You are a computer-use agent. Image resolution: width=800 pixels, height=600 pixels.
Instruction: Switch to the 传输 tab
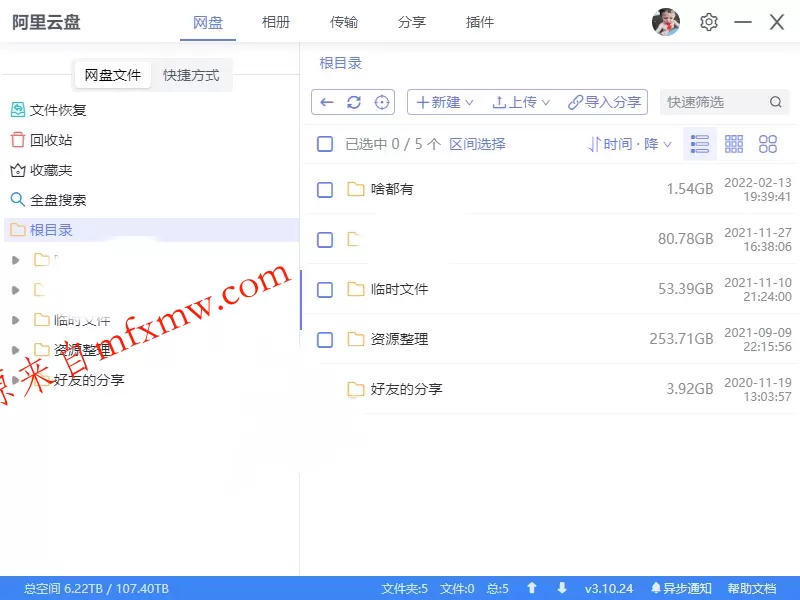click(x=344, y=22)
